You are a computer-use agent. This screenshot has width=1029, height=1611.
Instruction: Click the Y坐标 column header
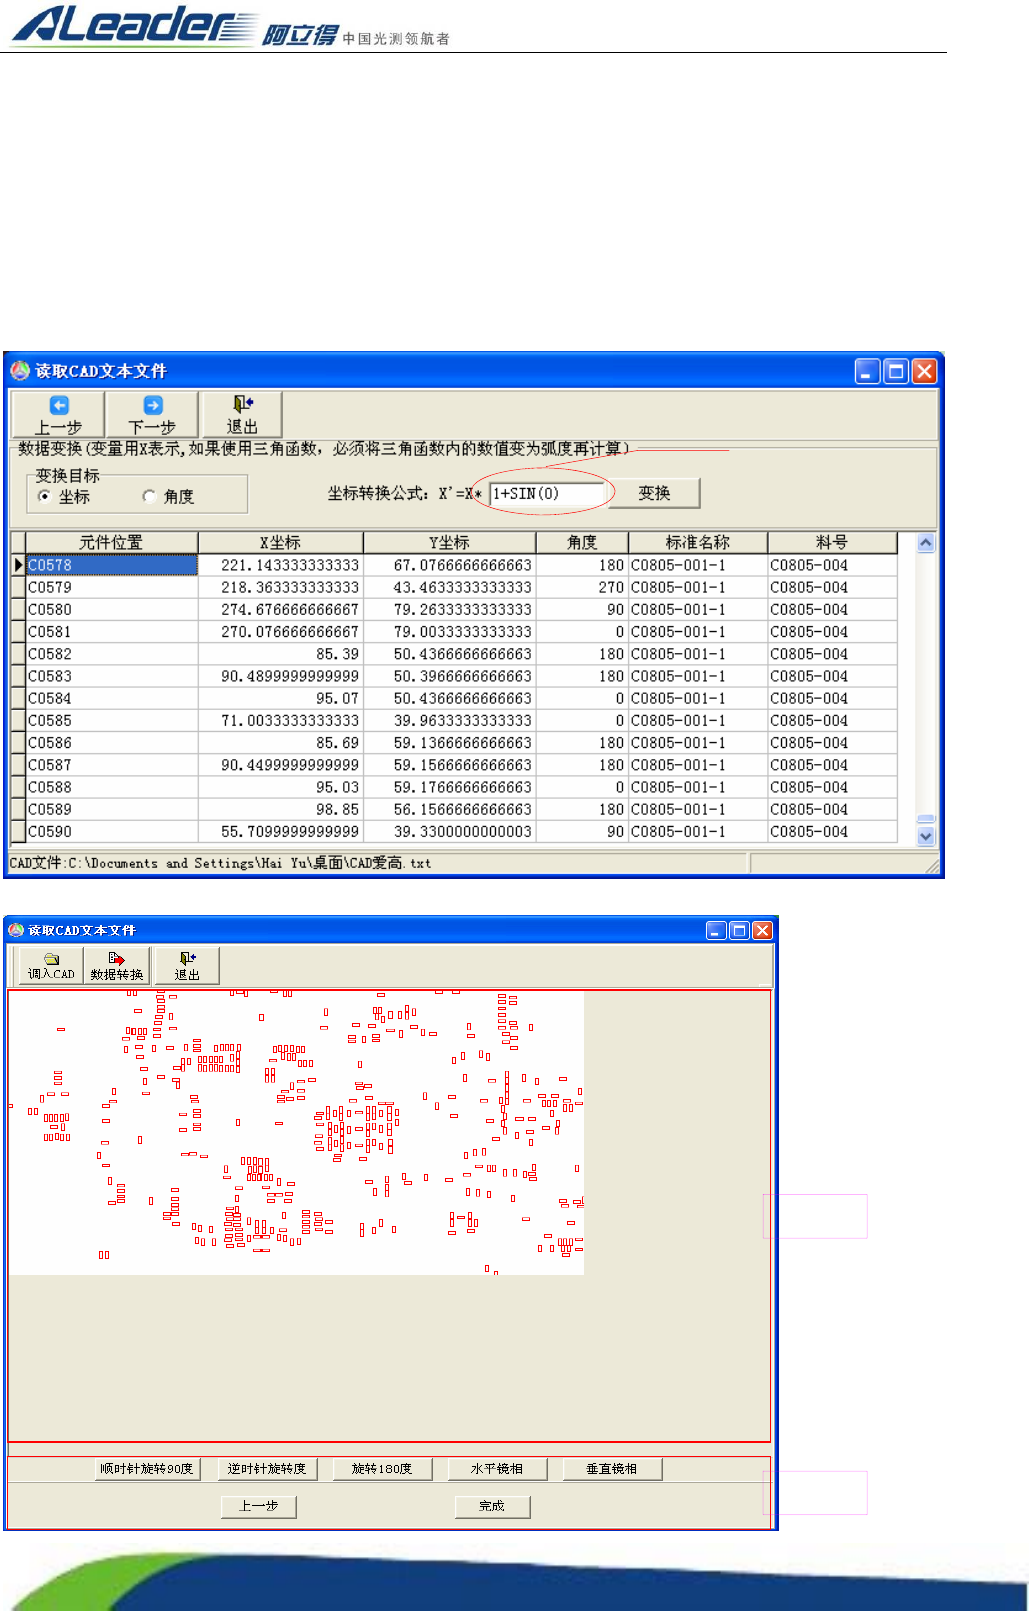tap(449, 542)
